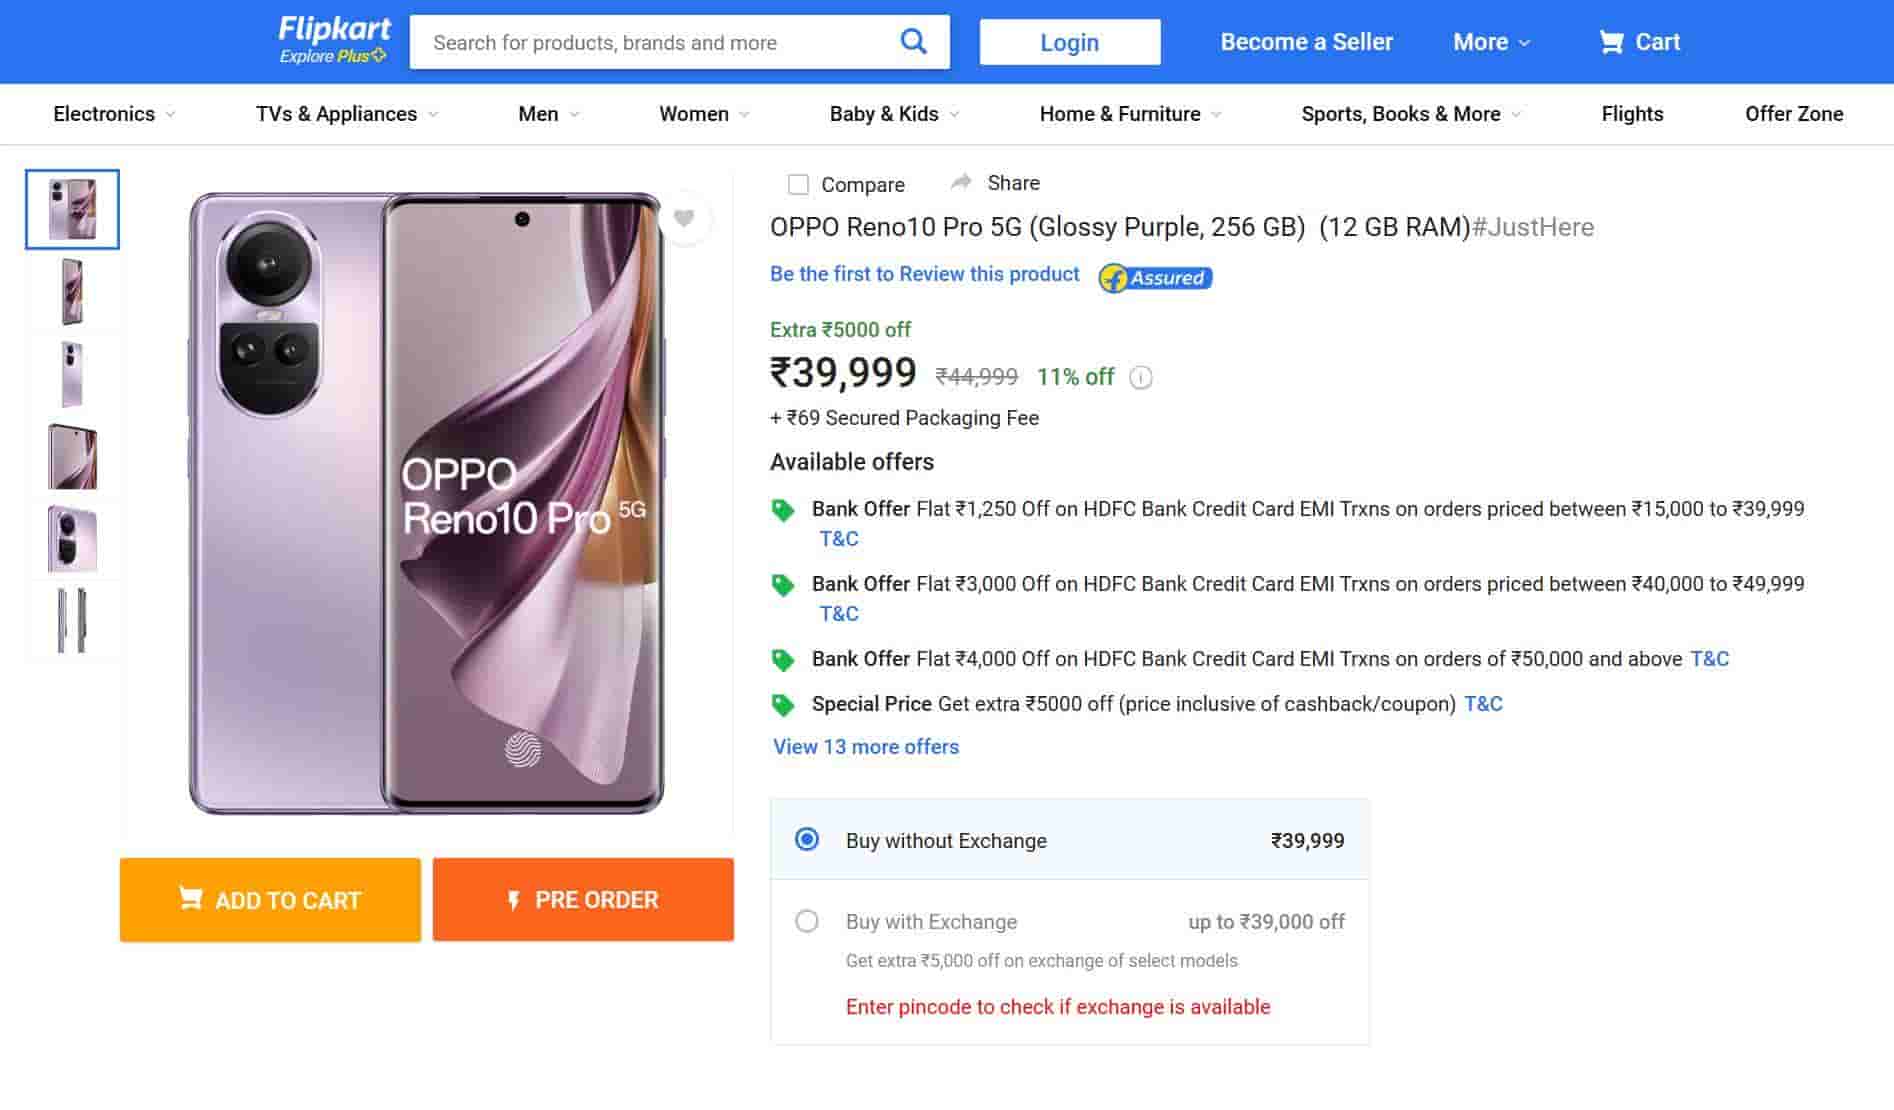Open the price info icon
1894x1110 pixels.
1141,378
